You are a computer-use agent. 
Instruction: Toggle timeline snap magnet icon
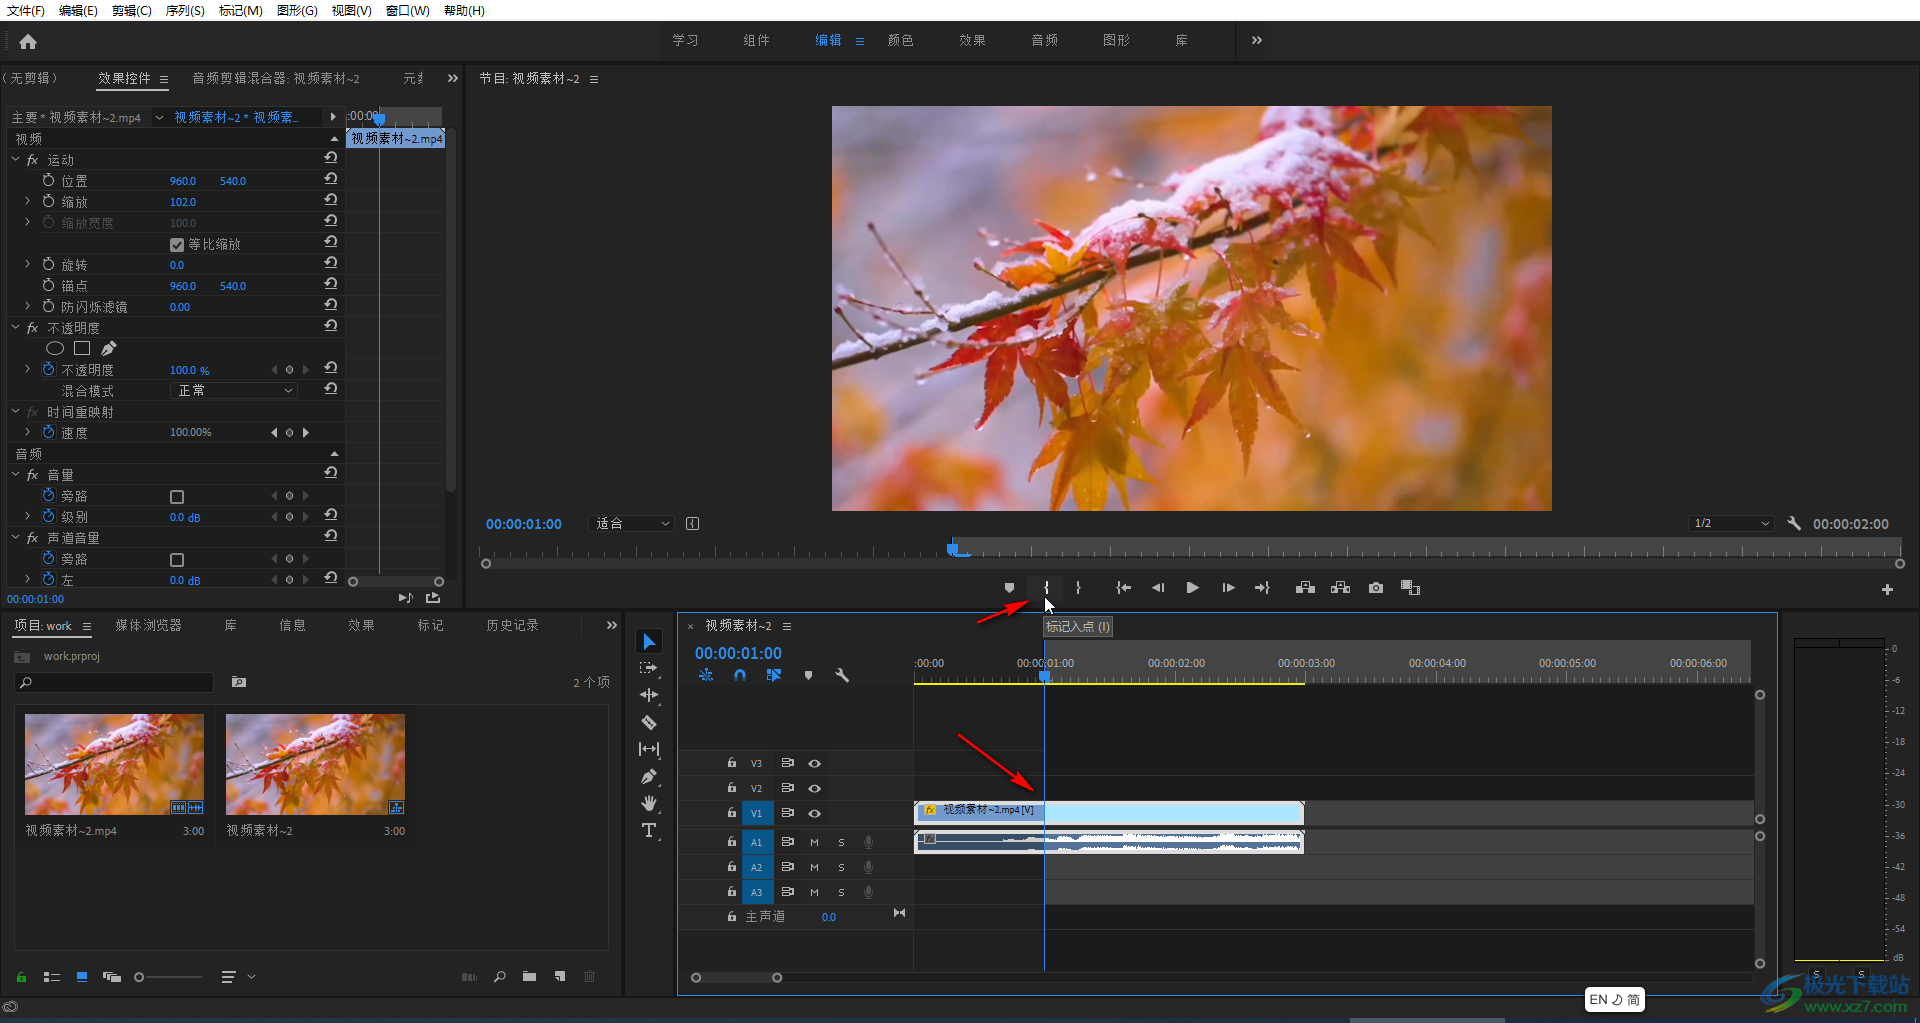740,676
